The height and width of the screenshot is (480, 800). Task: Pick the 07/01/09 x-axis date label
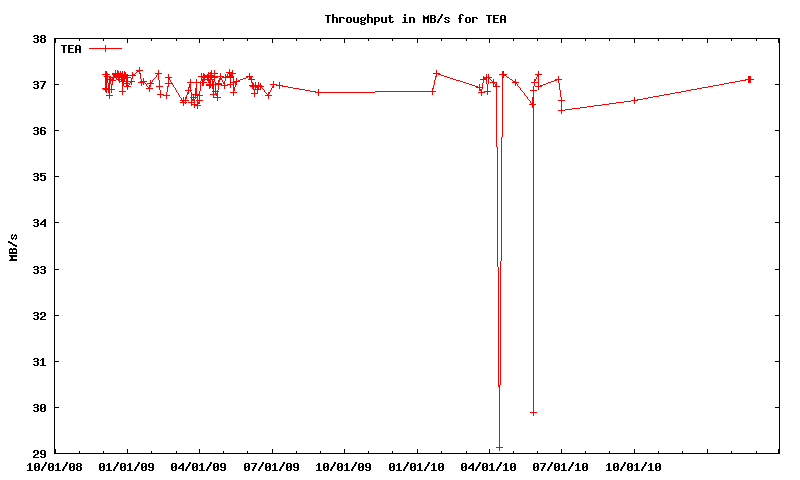272,466
